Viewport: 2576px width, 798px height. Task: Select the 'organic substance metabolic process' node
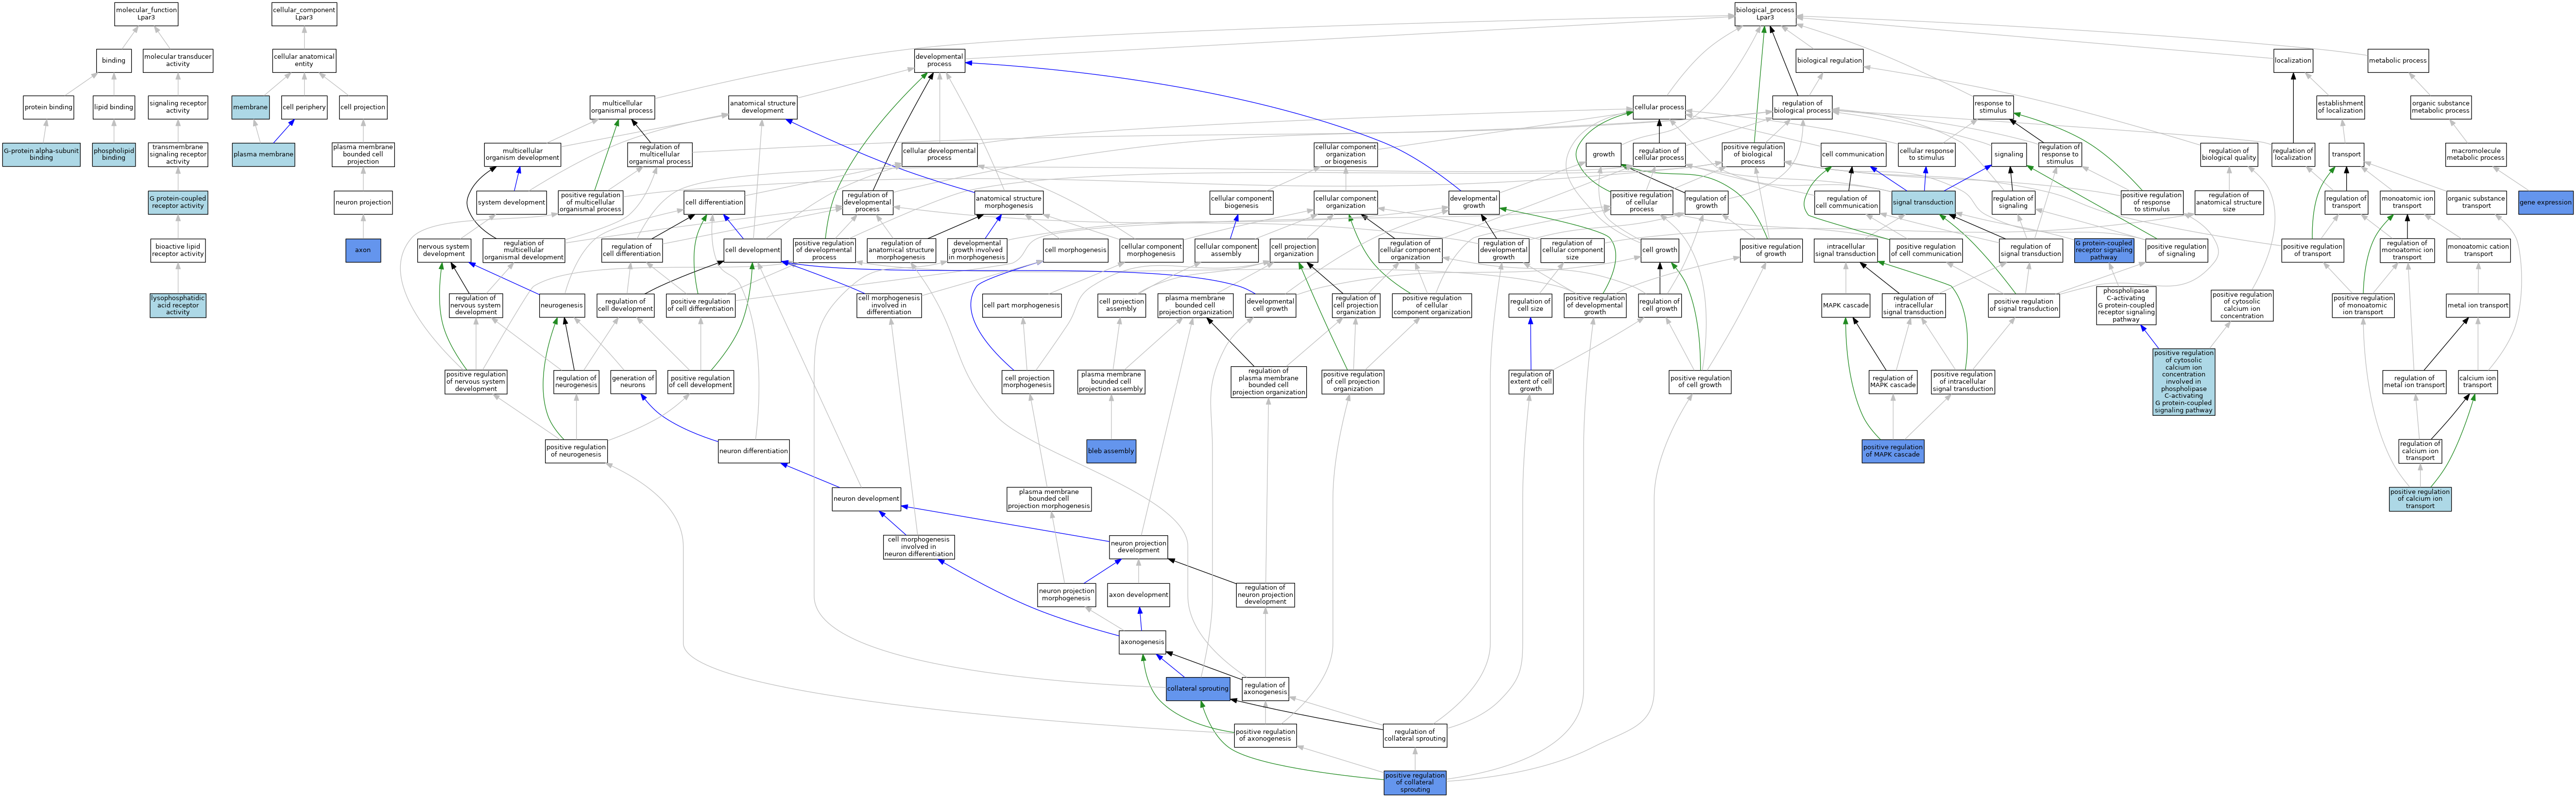pyautogui.click(x=2441, y=107)
